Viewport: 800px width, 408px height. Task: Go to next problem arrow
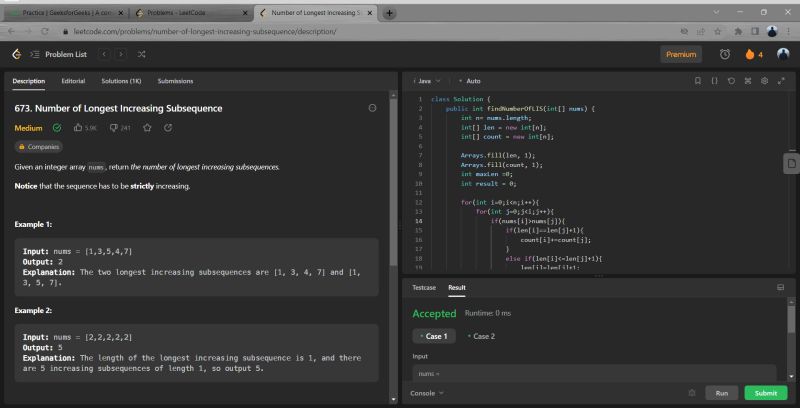coord(121,54)
